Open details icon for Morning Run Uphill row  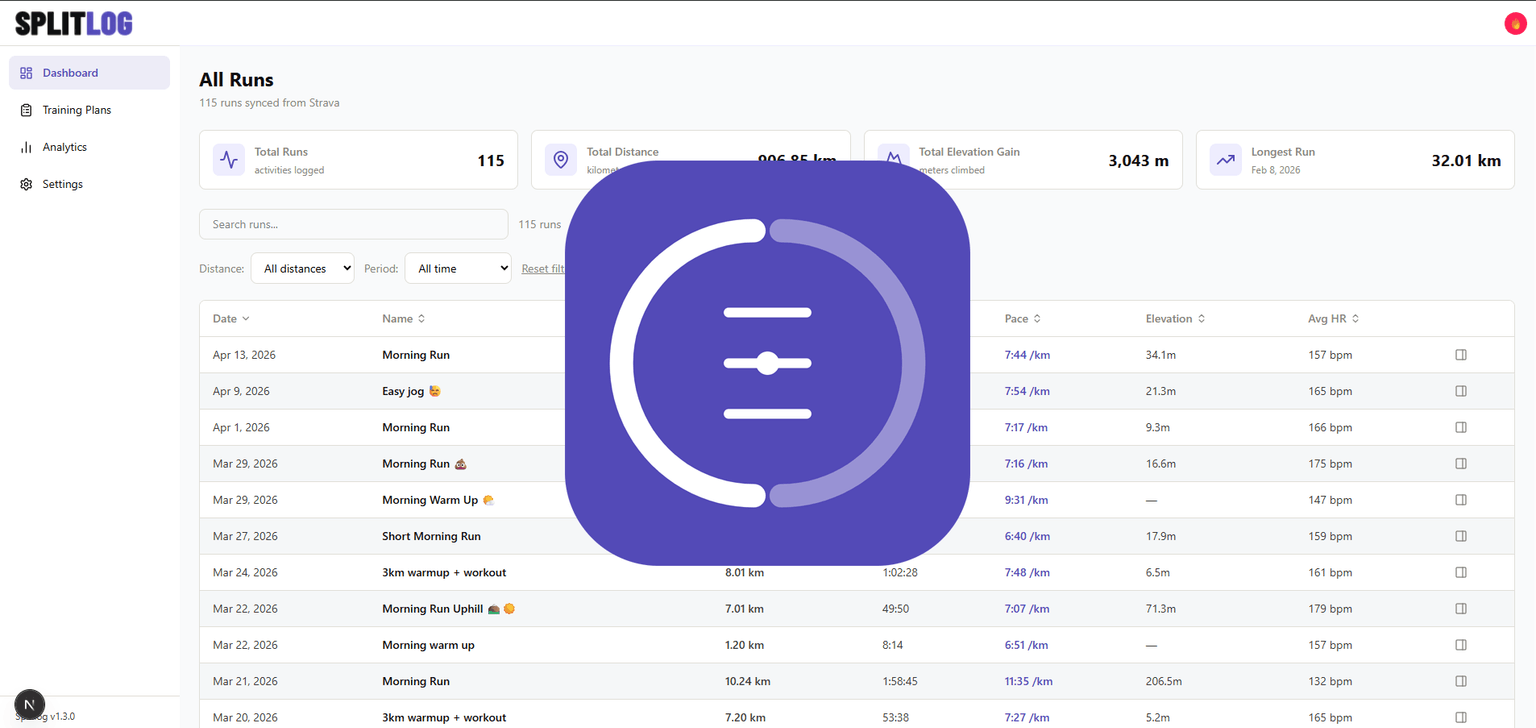[1460, 608]
